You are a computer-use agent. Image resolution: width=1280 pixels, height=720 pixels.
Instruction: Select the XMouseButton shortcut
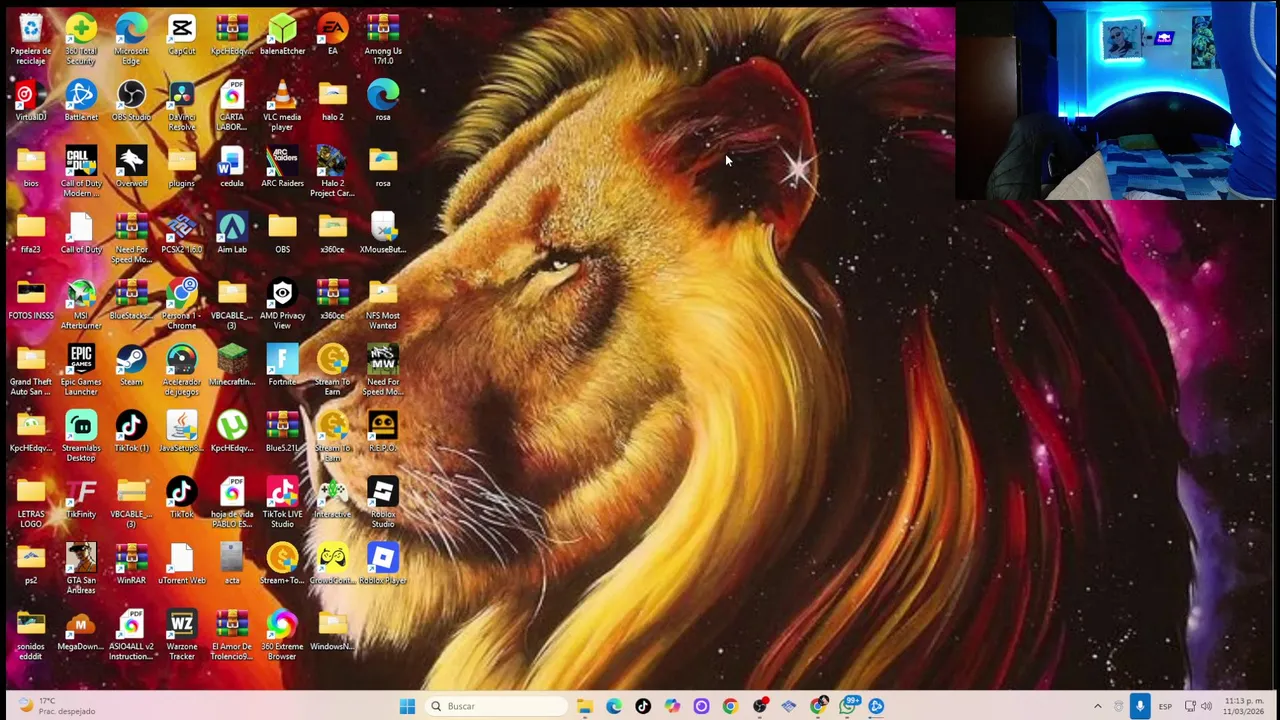point(383,233)
